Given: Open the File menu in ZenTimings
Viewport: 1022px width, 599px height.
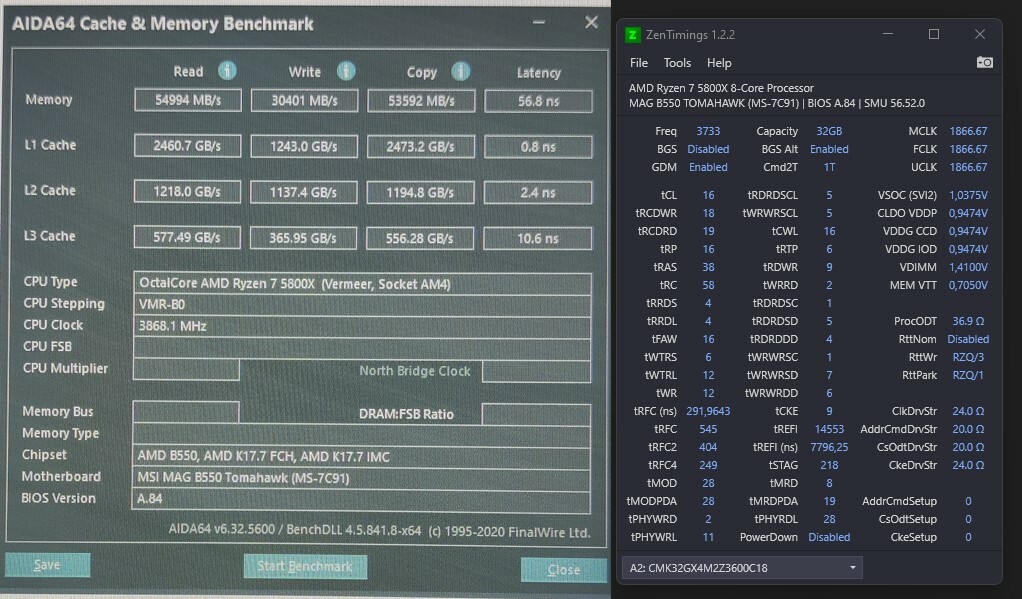Looking at the screenshot, I should [x=639, y=63].
